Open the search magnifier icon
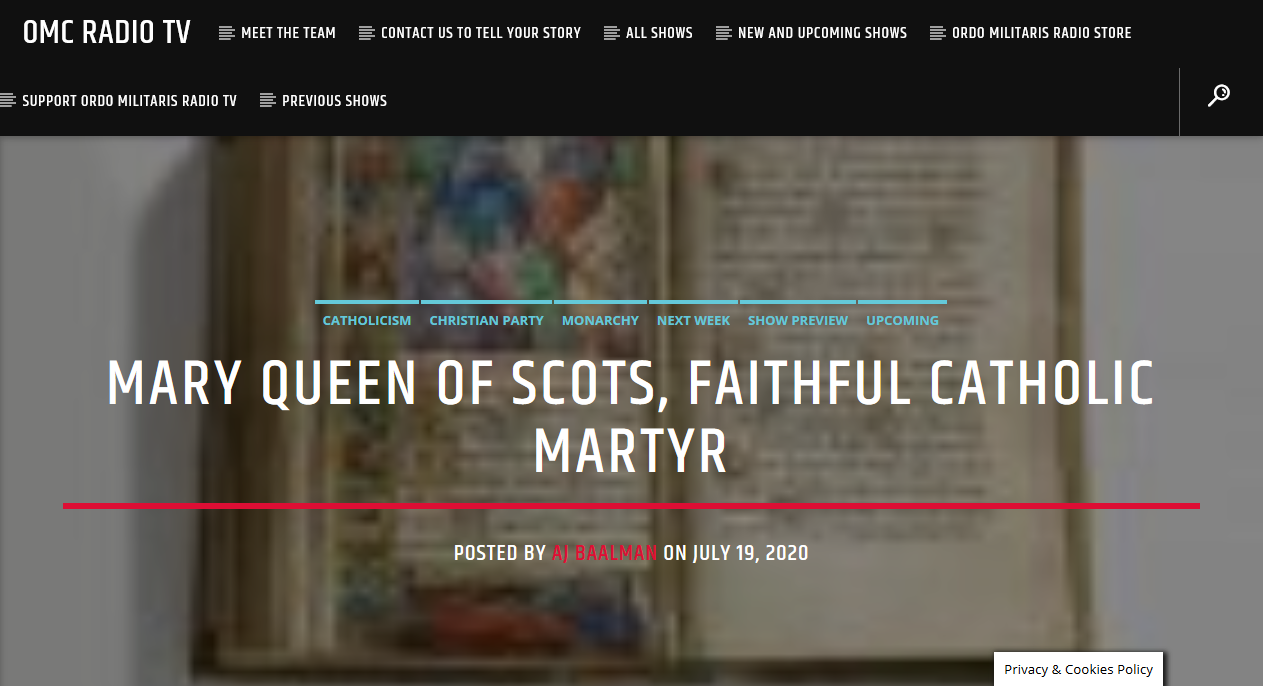Viewport: 1263px width, 686px height. pyautogui.click(x=1219, y=95)
